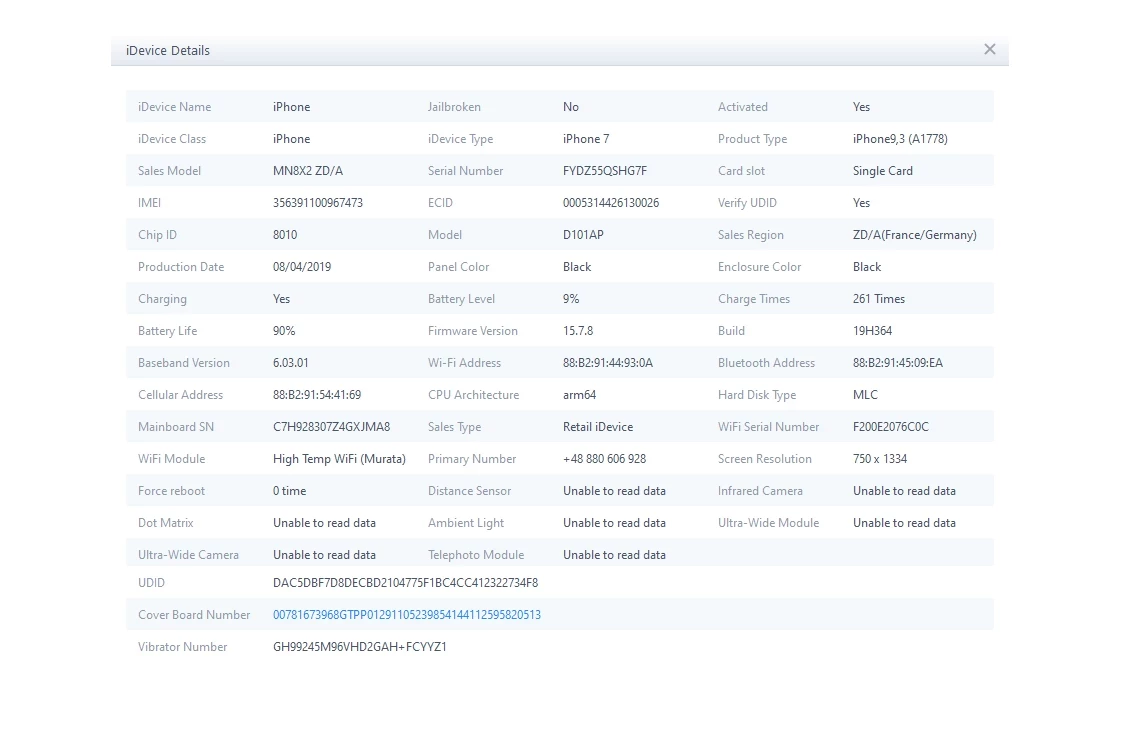Click the Ultra-Wide Module Unable to read data
The width and height of the screenshot is (1124, 745).
tap(904, 523)
